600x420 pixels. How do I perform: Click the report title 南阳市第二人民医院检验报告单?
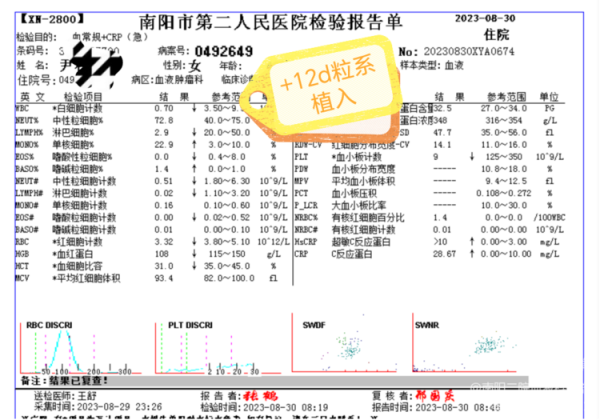[x=300, y=19]
